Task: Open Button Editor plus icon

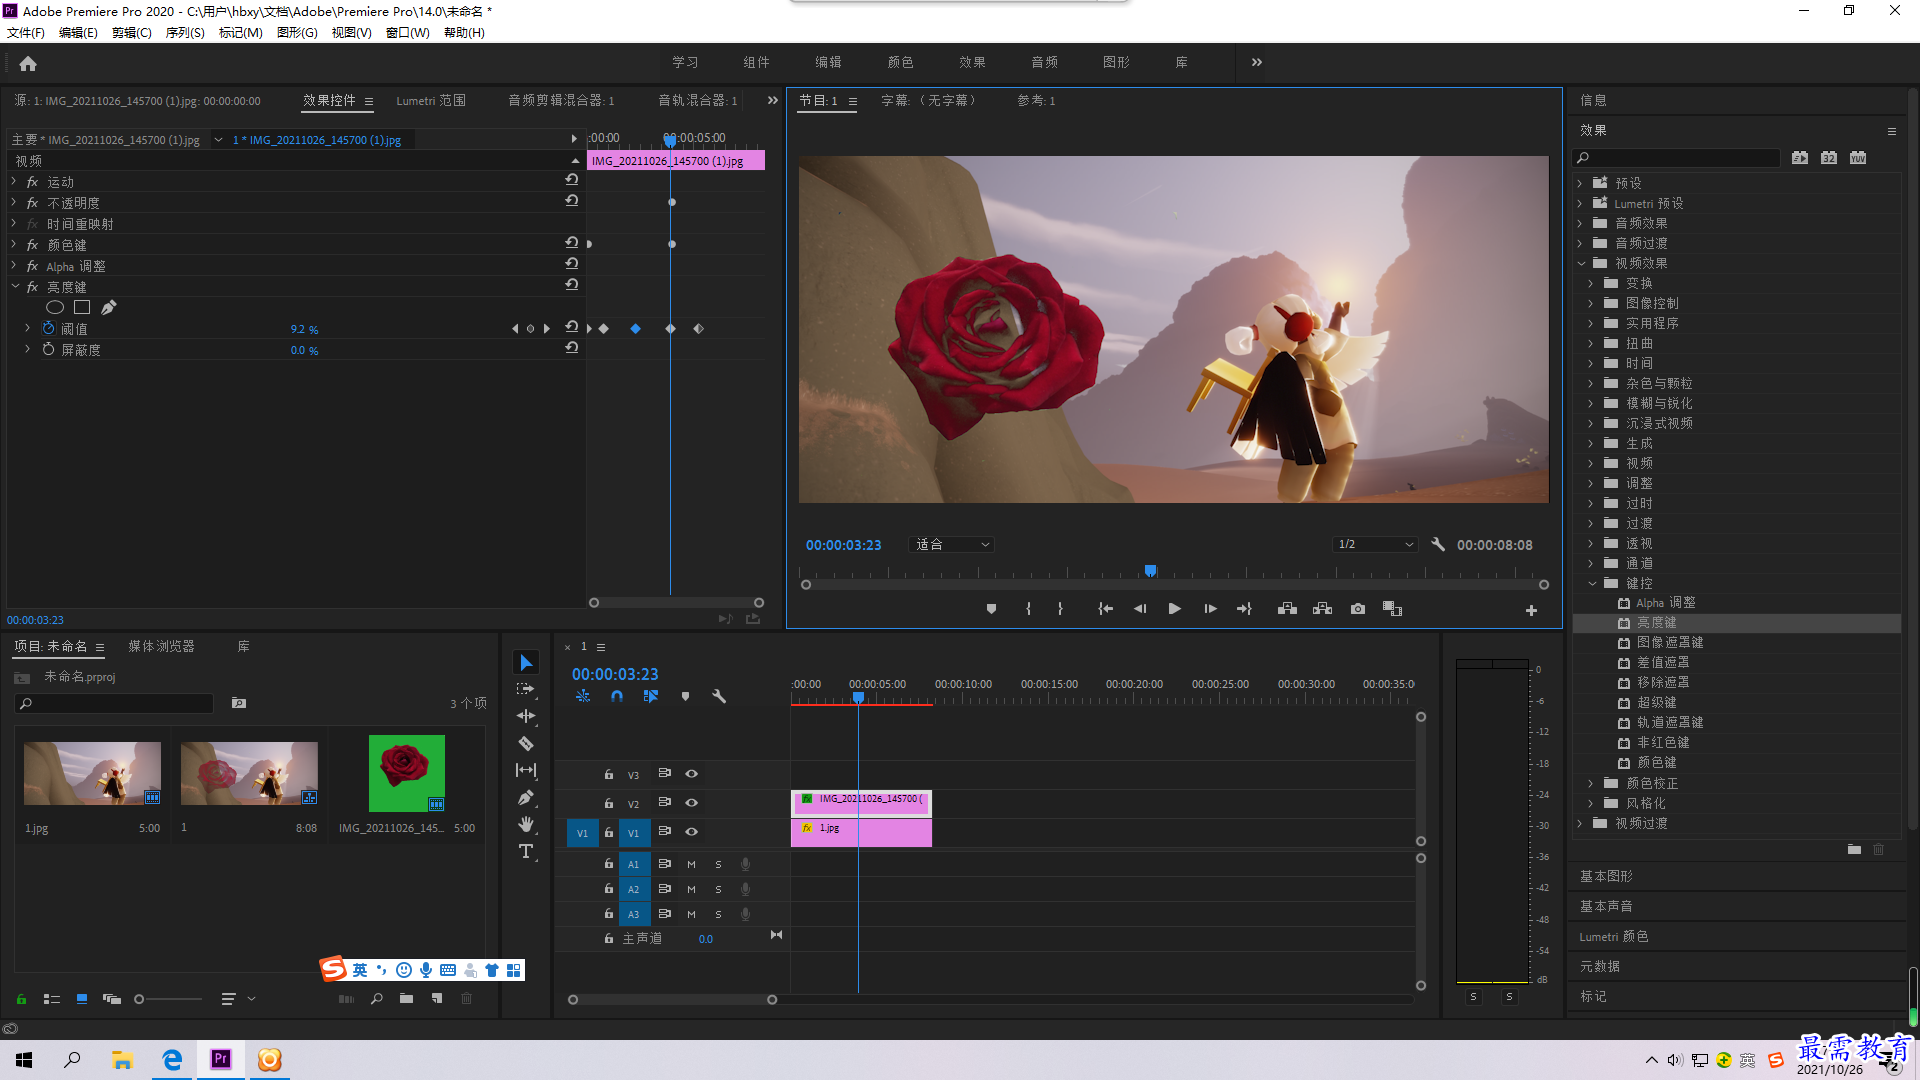Action: point(1531,610)
